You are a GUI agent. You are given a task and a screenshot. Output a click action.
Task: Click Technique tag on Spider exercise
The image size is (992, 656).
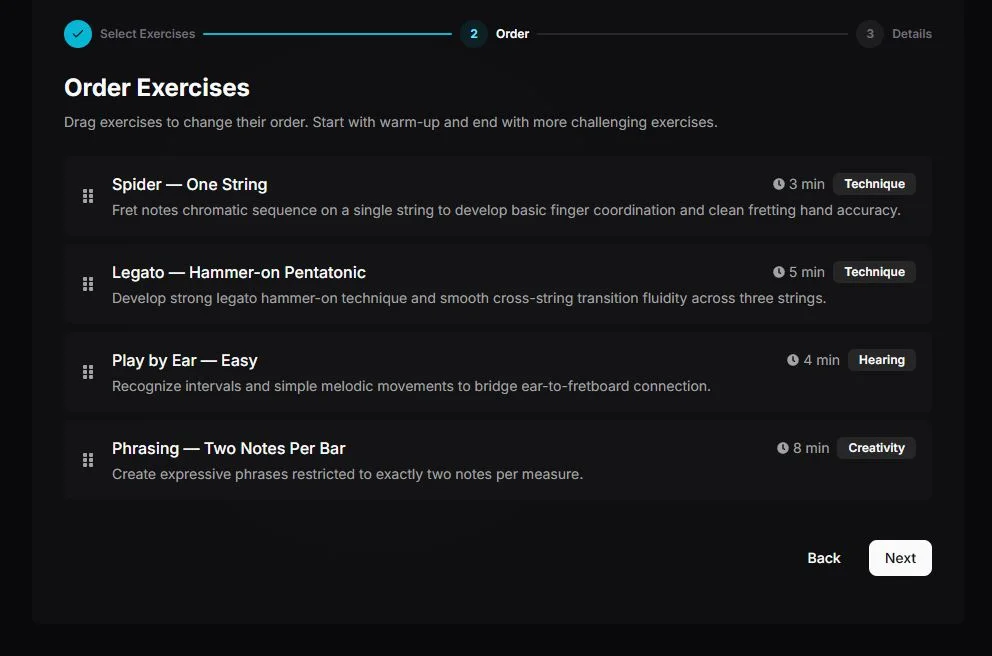874,184
